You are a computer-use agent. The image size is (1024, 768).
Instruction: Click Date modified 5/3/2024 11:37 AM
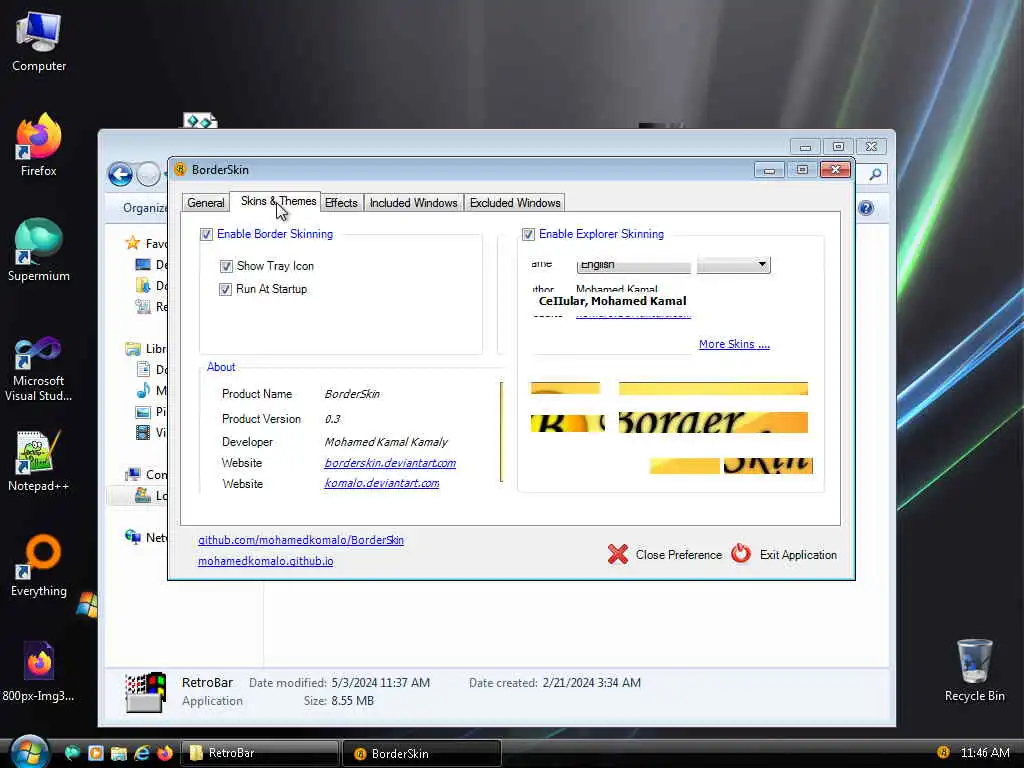pyautogui.click(x=339, y=682)
